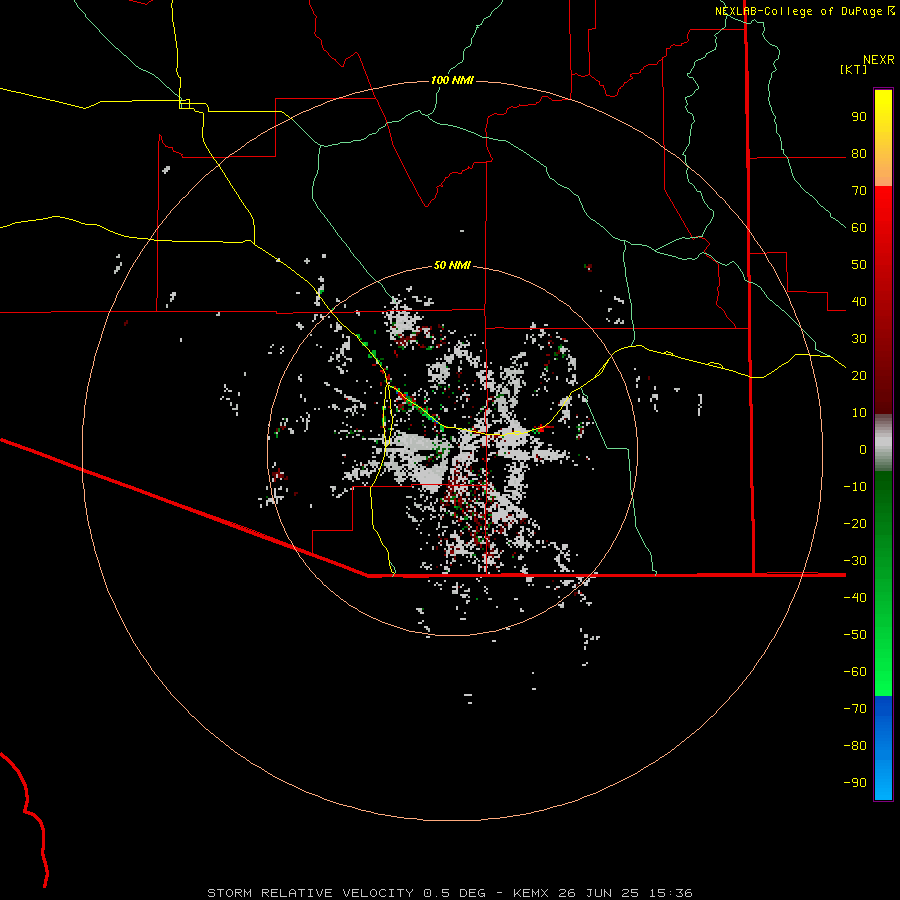Click the "60" value on the velocity scale
The width and height of the screenshot is (900, 900).
coord(859,228)
